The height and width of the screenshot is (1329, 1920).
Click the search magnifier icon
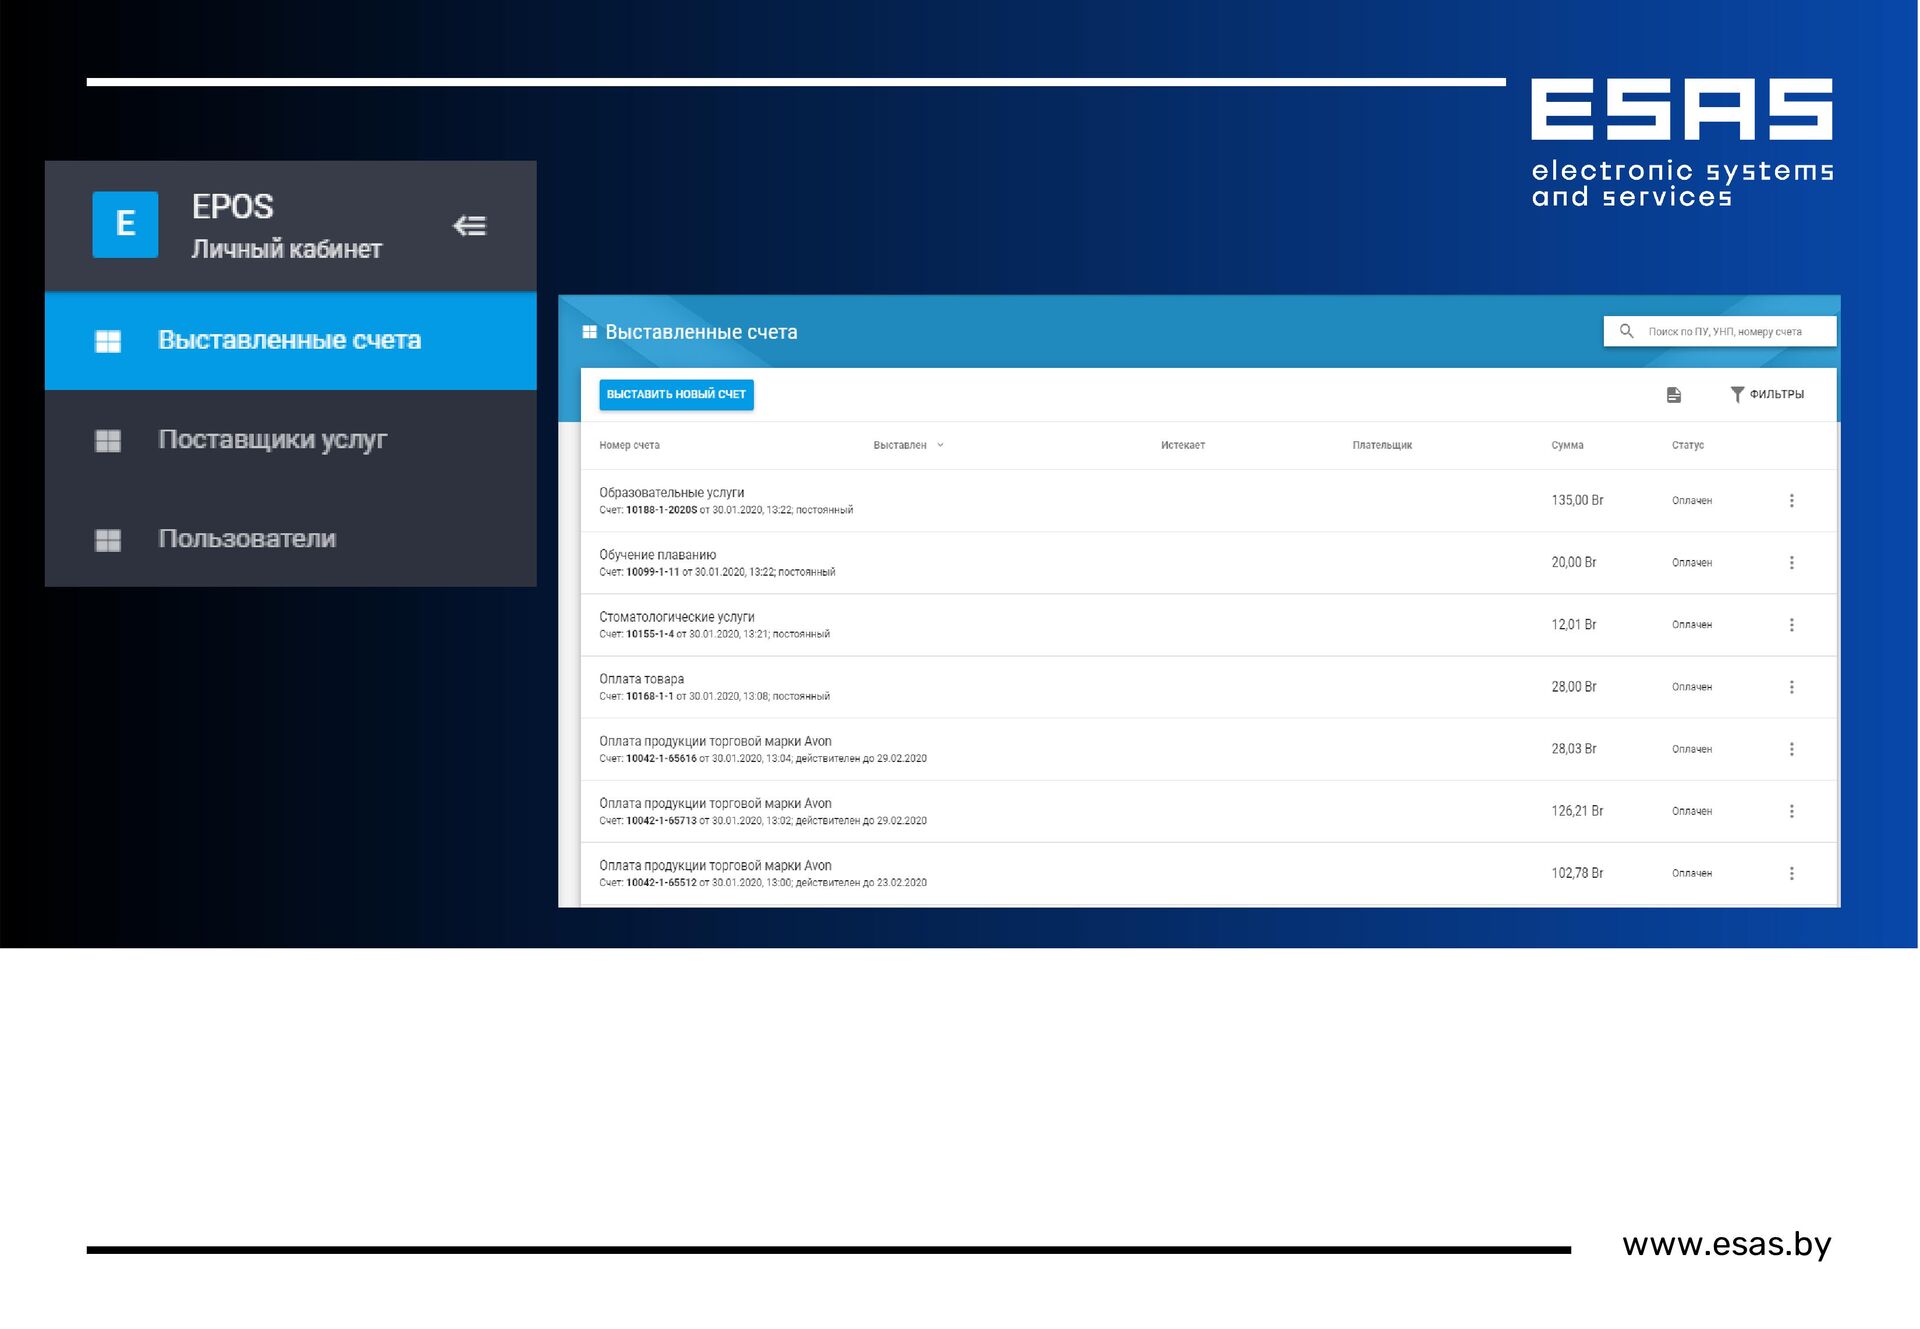pyautogui.click(x=1626, y=331)
